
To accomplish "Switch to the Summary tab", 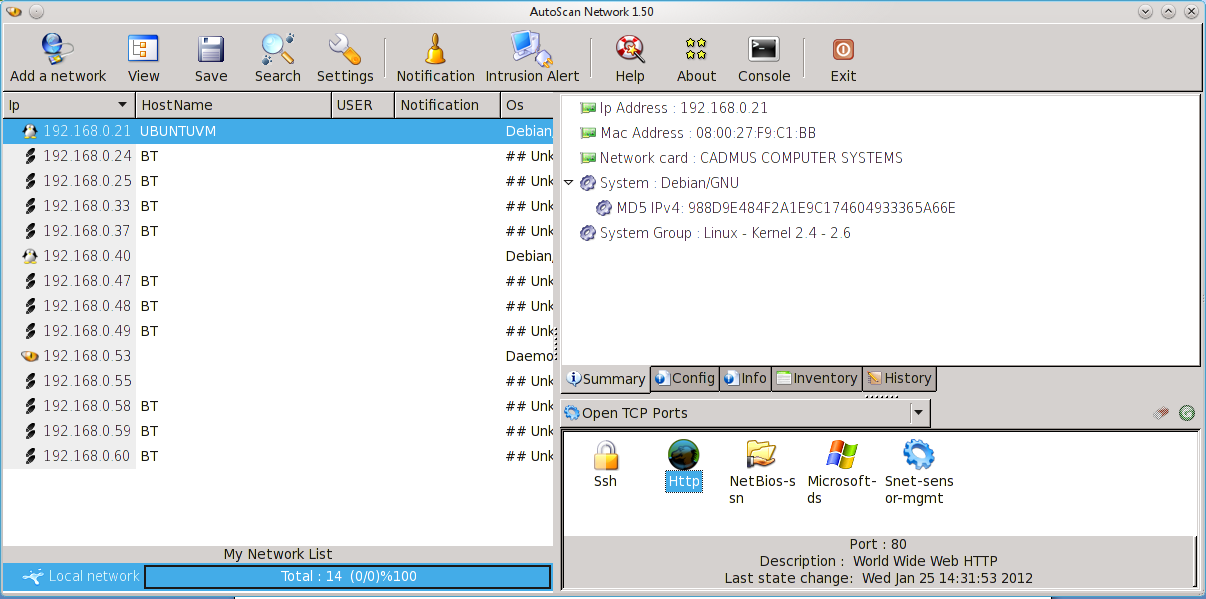I will (x=606, y=379).
